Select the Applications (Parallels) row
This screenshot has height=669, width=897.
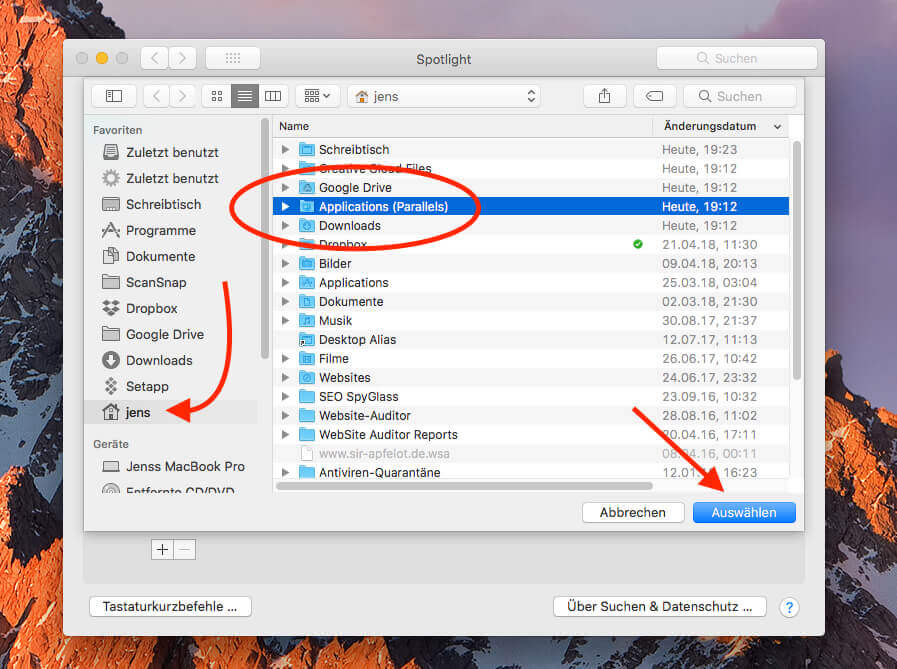point(531,207)
